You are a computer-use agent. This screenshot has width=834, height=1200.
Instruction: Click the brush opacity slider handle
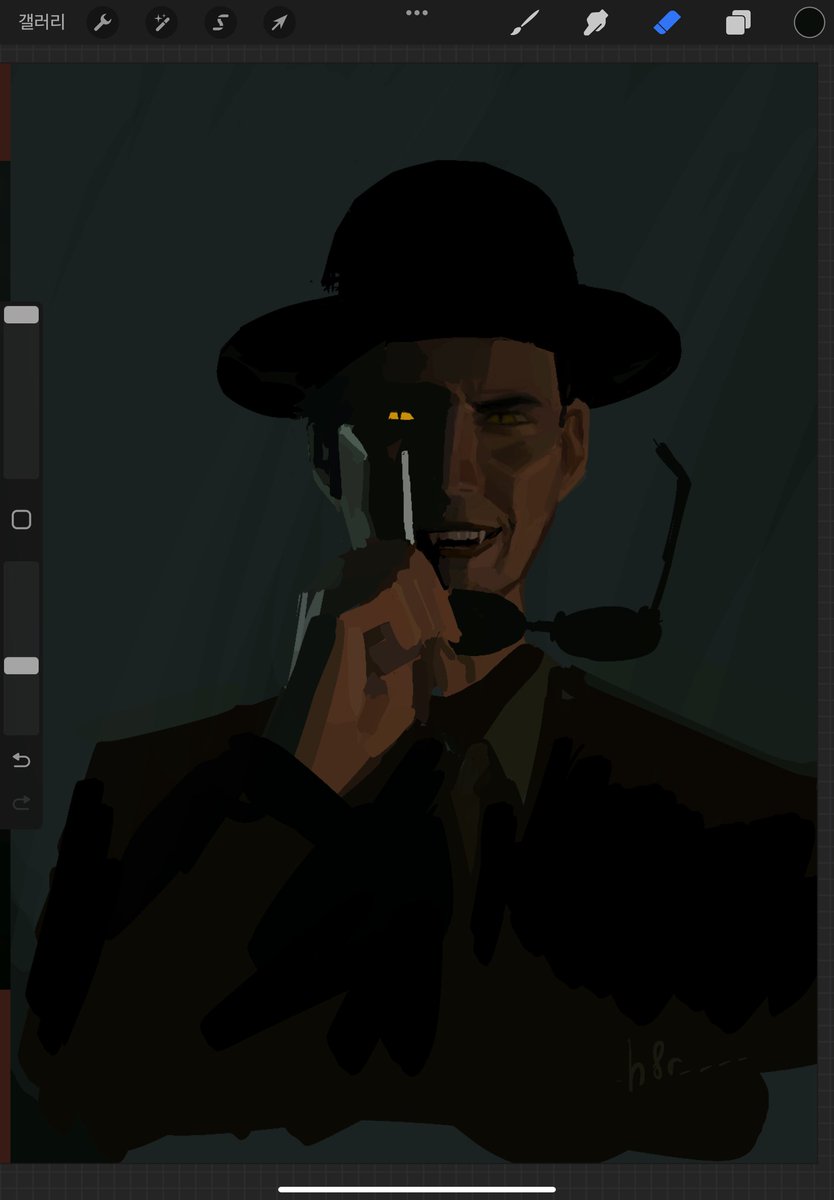pos(21,666)
